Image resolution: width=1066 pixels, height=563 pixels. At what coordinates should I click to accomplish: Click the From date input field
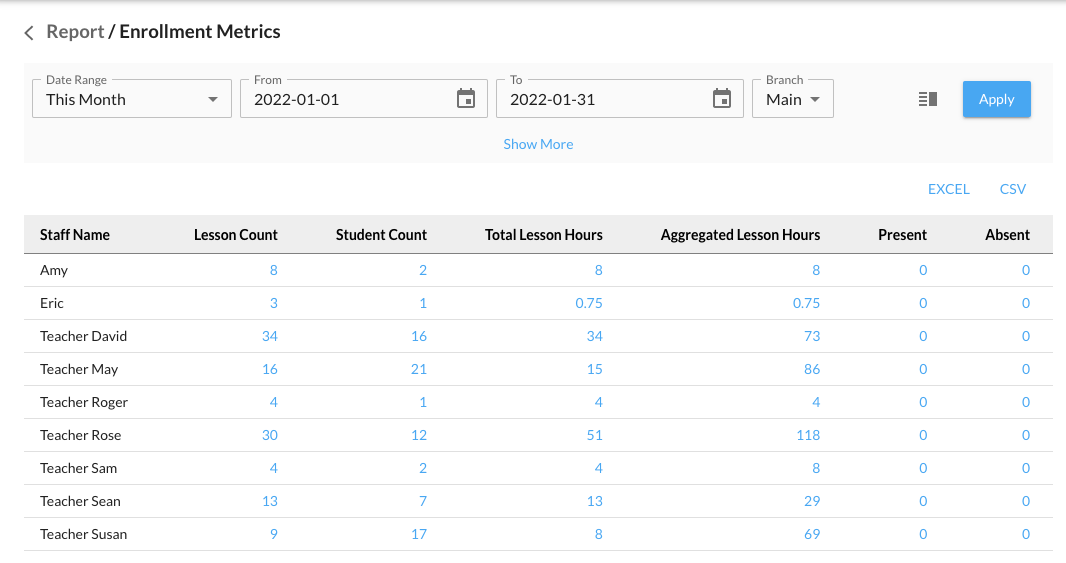(x=345, y=99)
